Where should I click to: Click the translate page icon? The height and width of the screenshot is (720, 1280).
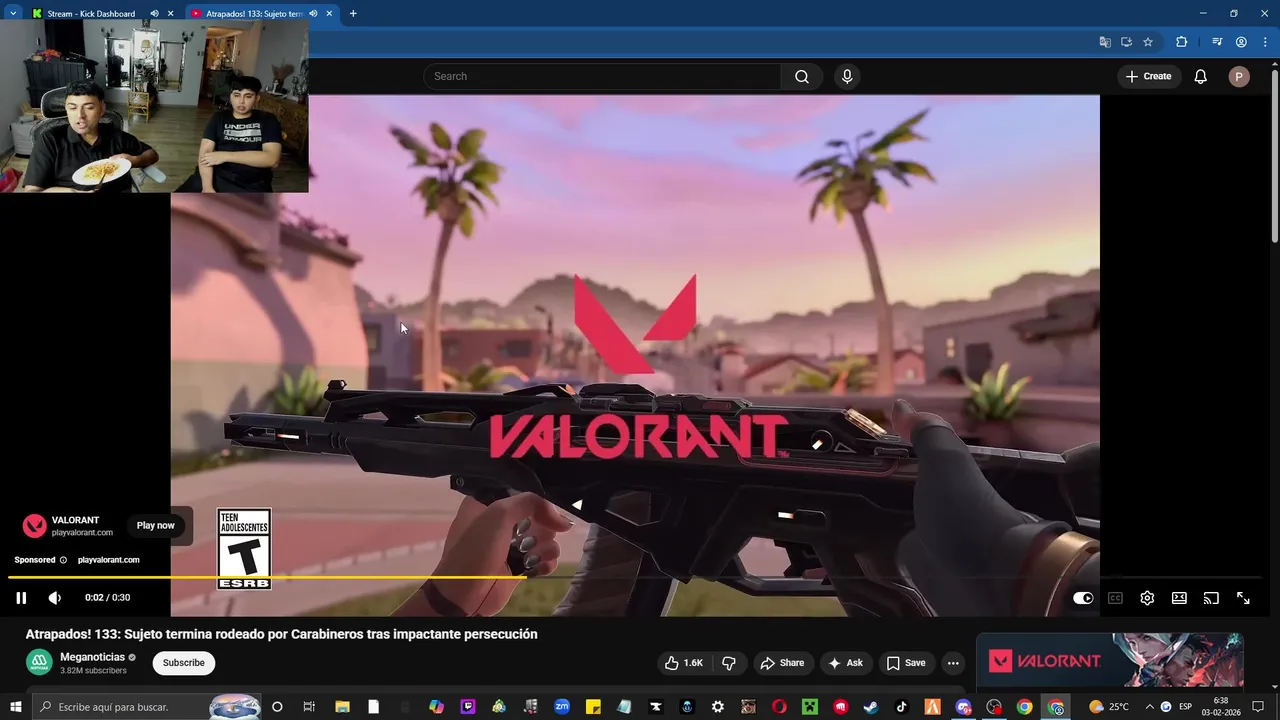point(1105,42)
